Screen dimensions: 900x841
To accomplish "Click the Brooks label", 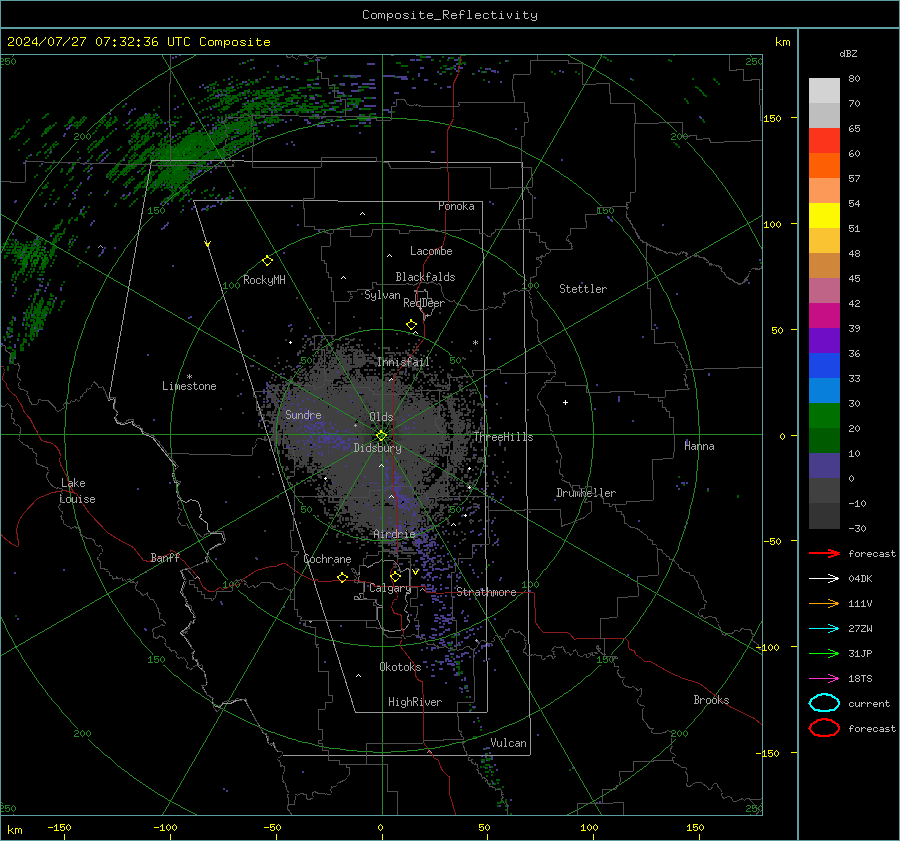I will (x=711, y=700).
